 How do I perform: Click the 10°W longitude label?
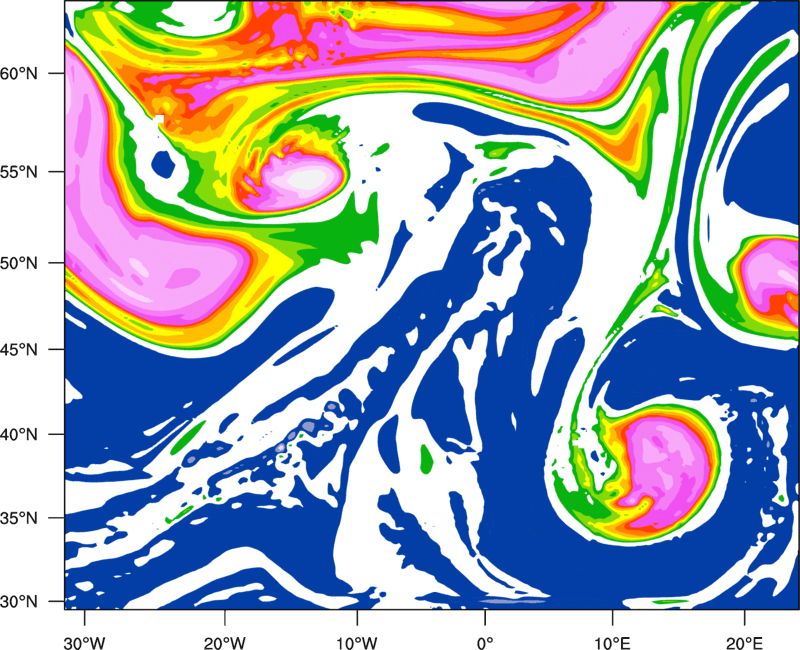coord(356,643)
